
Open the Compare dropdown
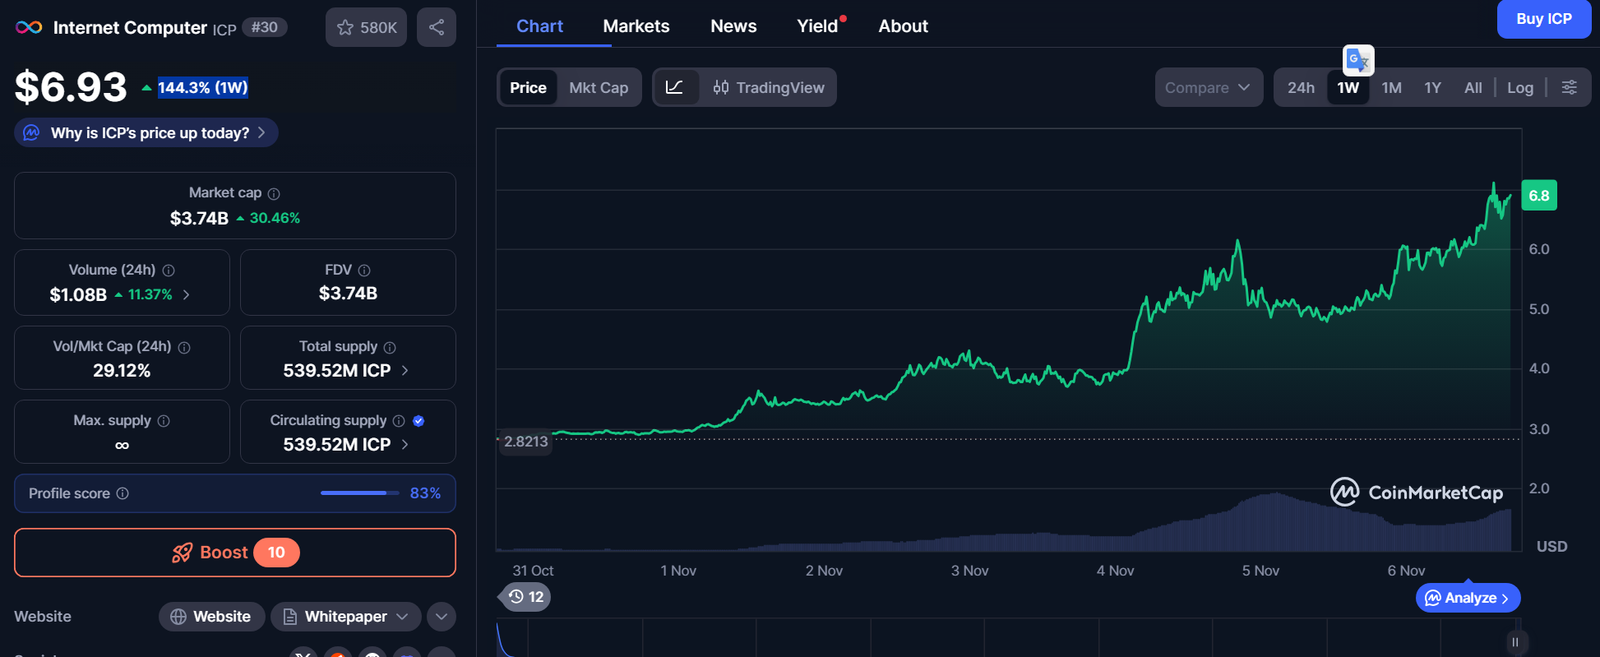point(1208,87)
